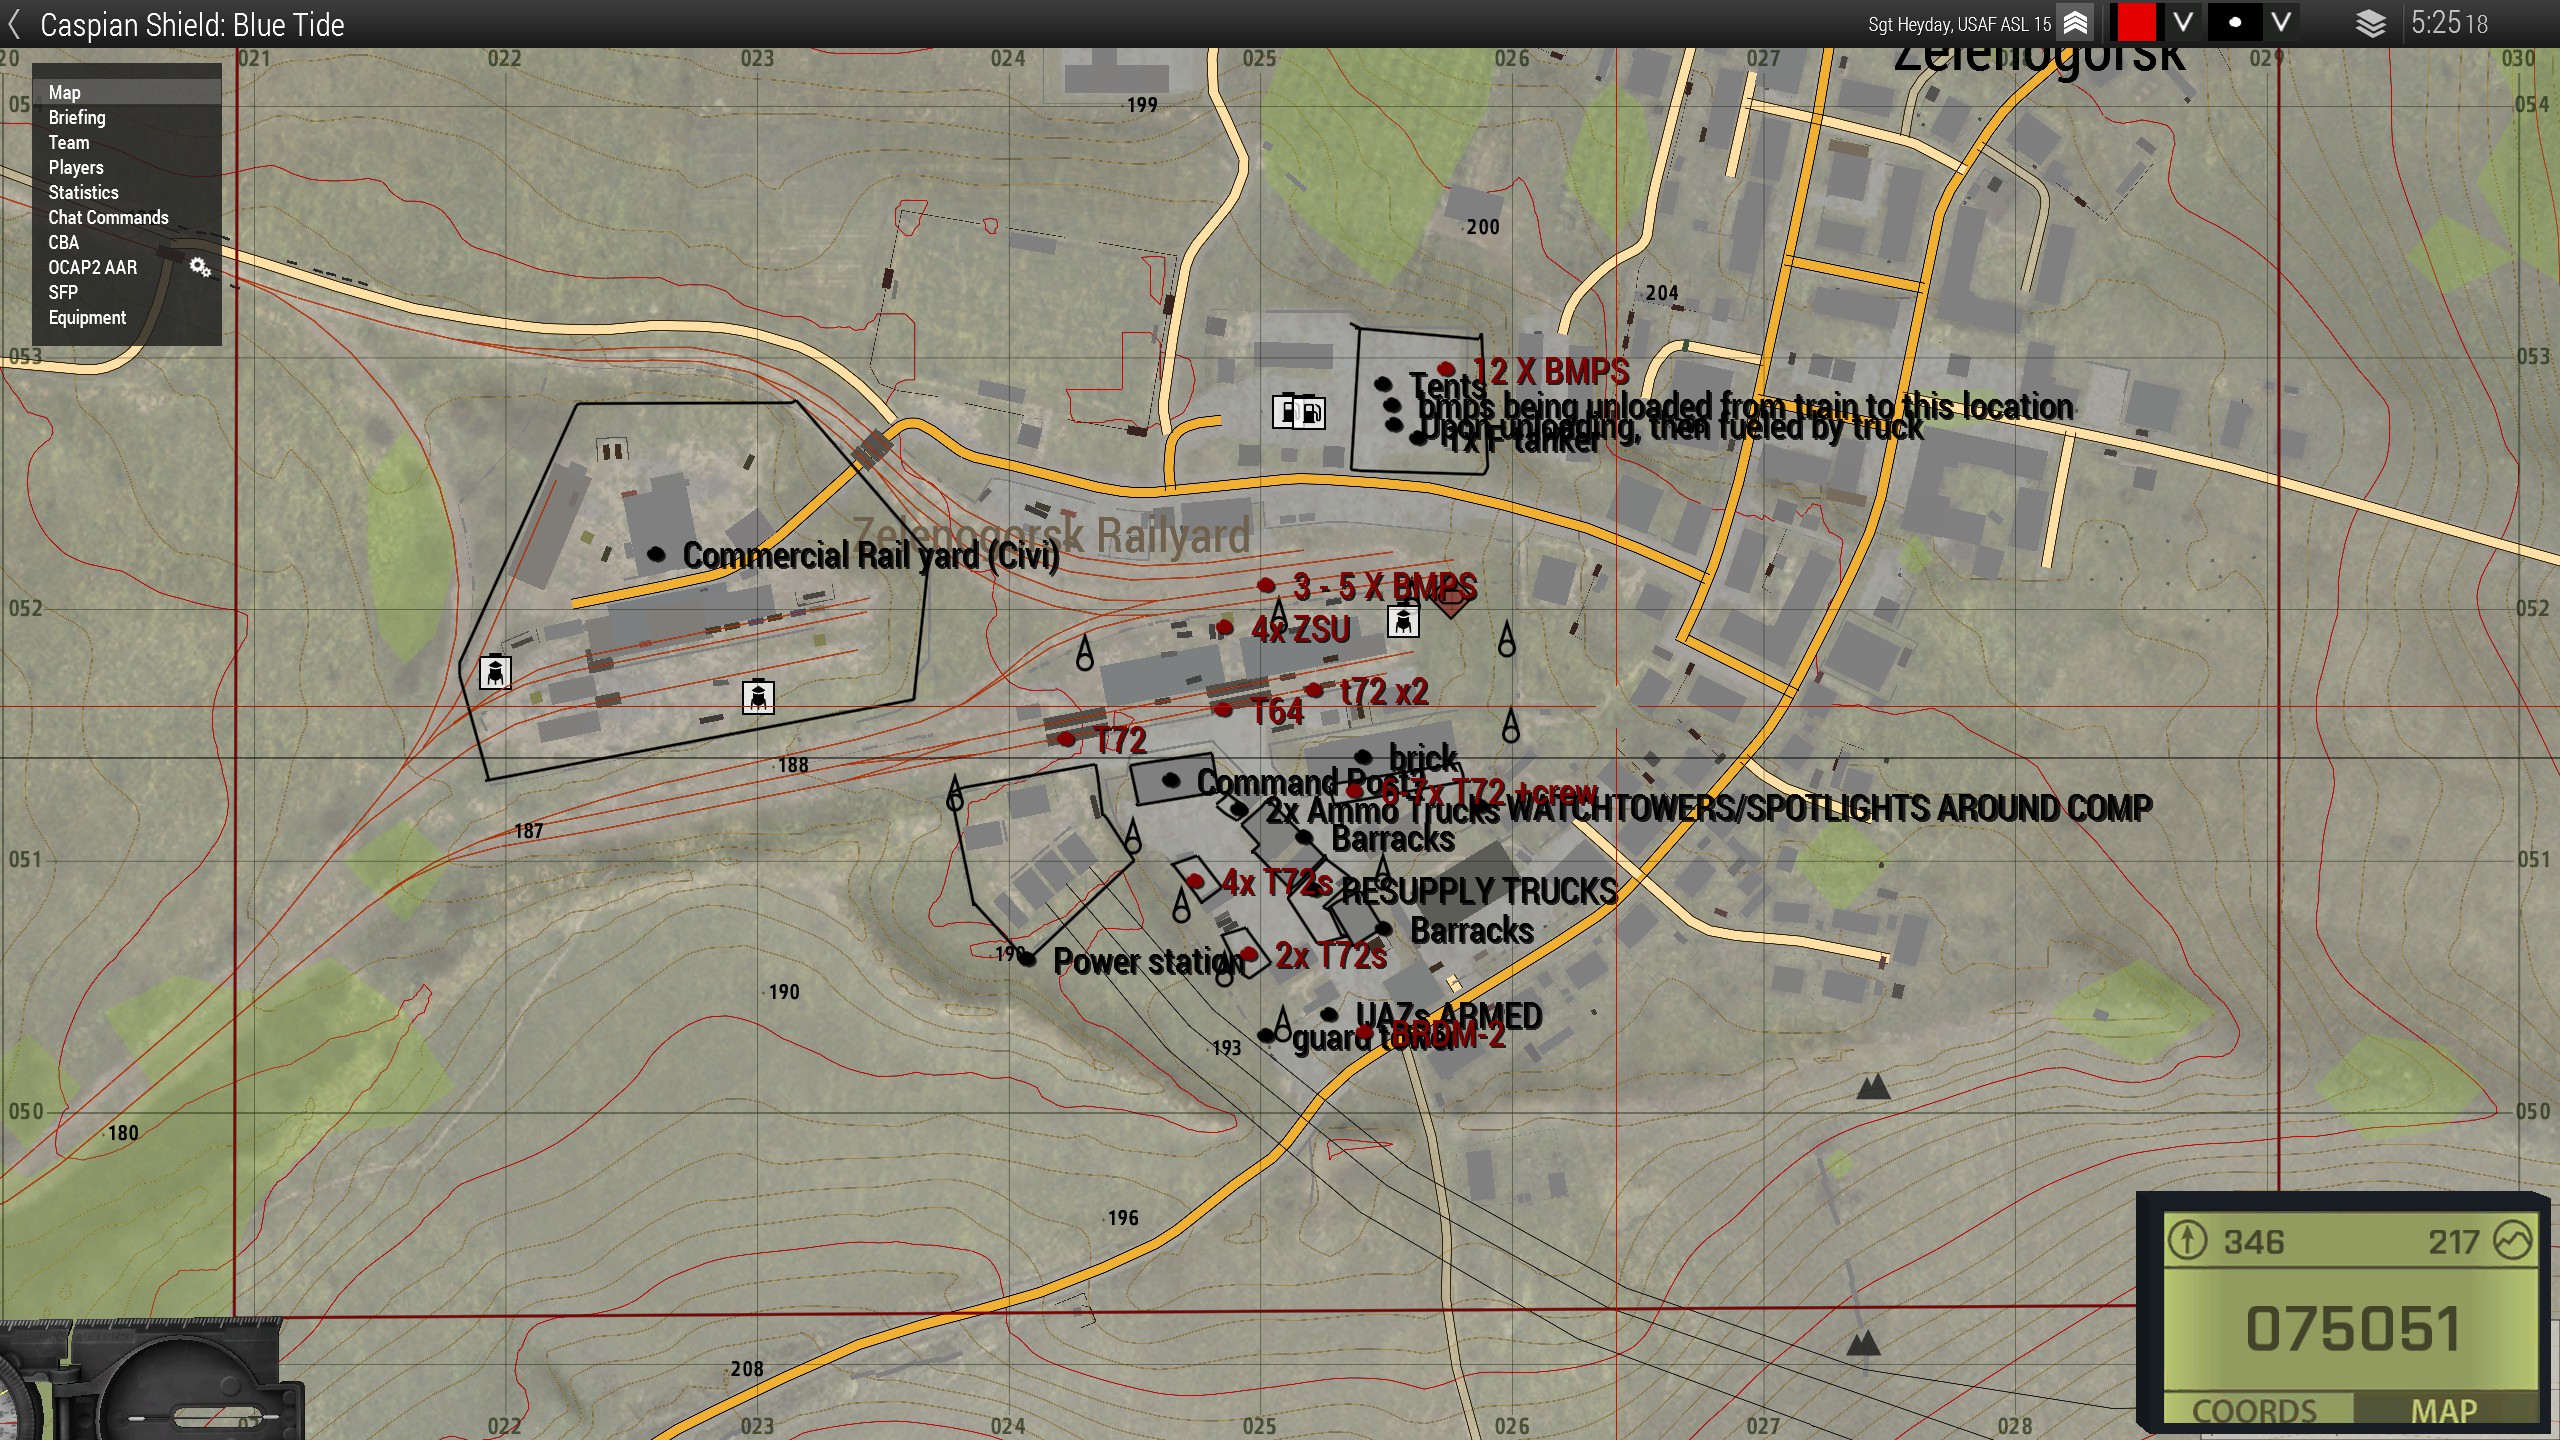
Task: Click the OCAP2 AAR settings gears icon
Action: 200,267
